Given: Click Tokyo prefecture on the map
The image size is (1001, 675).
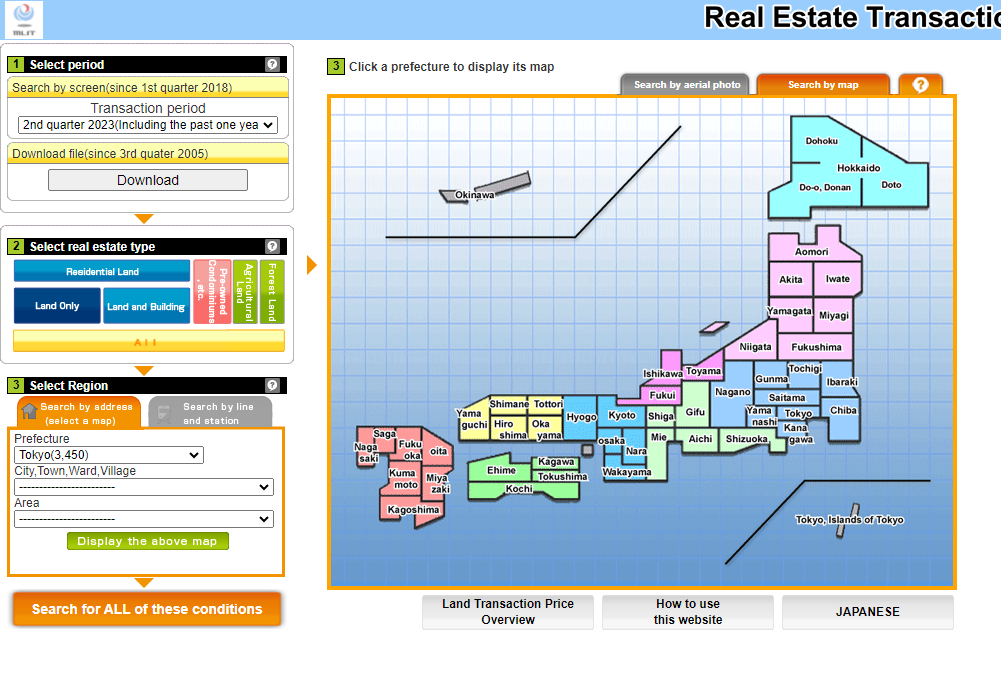Looking at the screenshot, I should 799,413.
